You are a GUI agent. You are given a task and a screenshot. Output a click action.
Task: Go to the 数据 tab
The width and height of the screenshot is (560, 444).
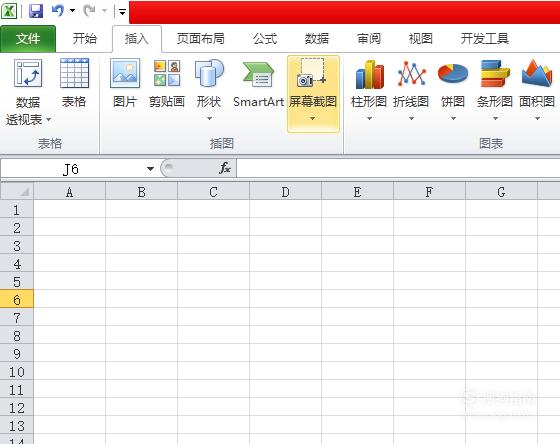[317, 39]
